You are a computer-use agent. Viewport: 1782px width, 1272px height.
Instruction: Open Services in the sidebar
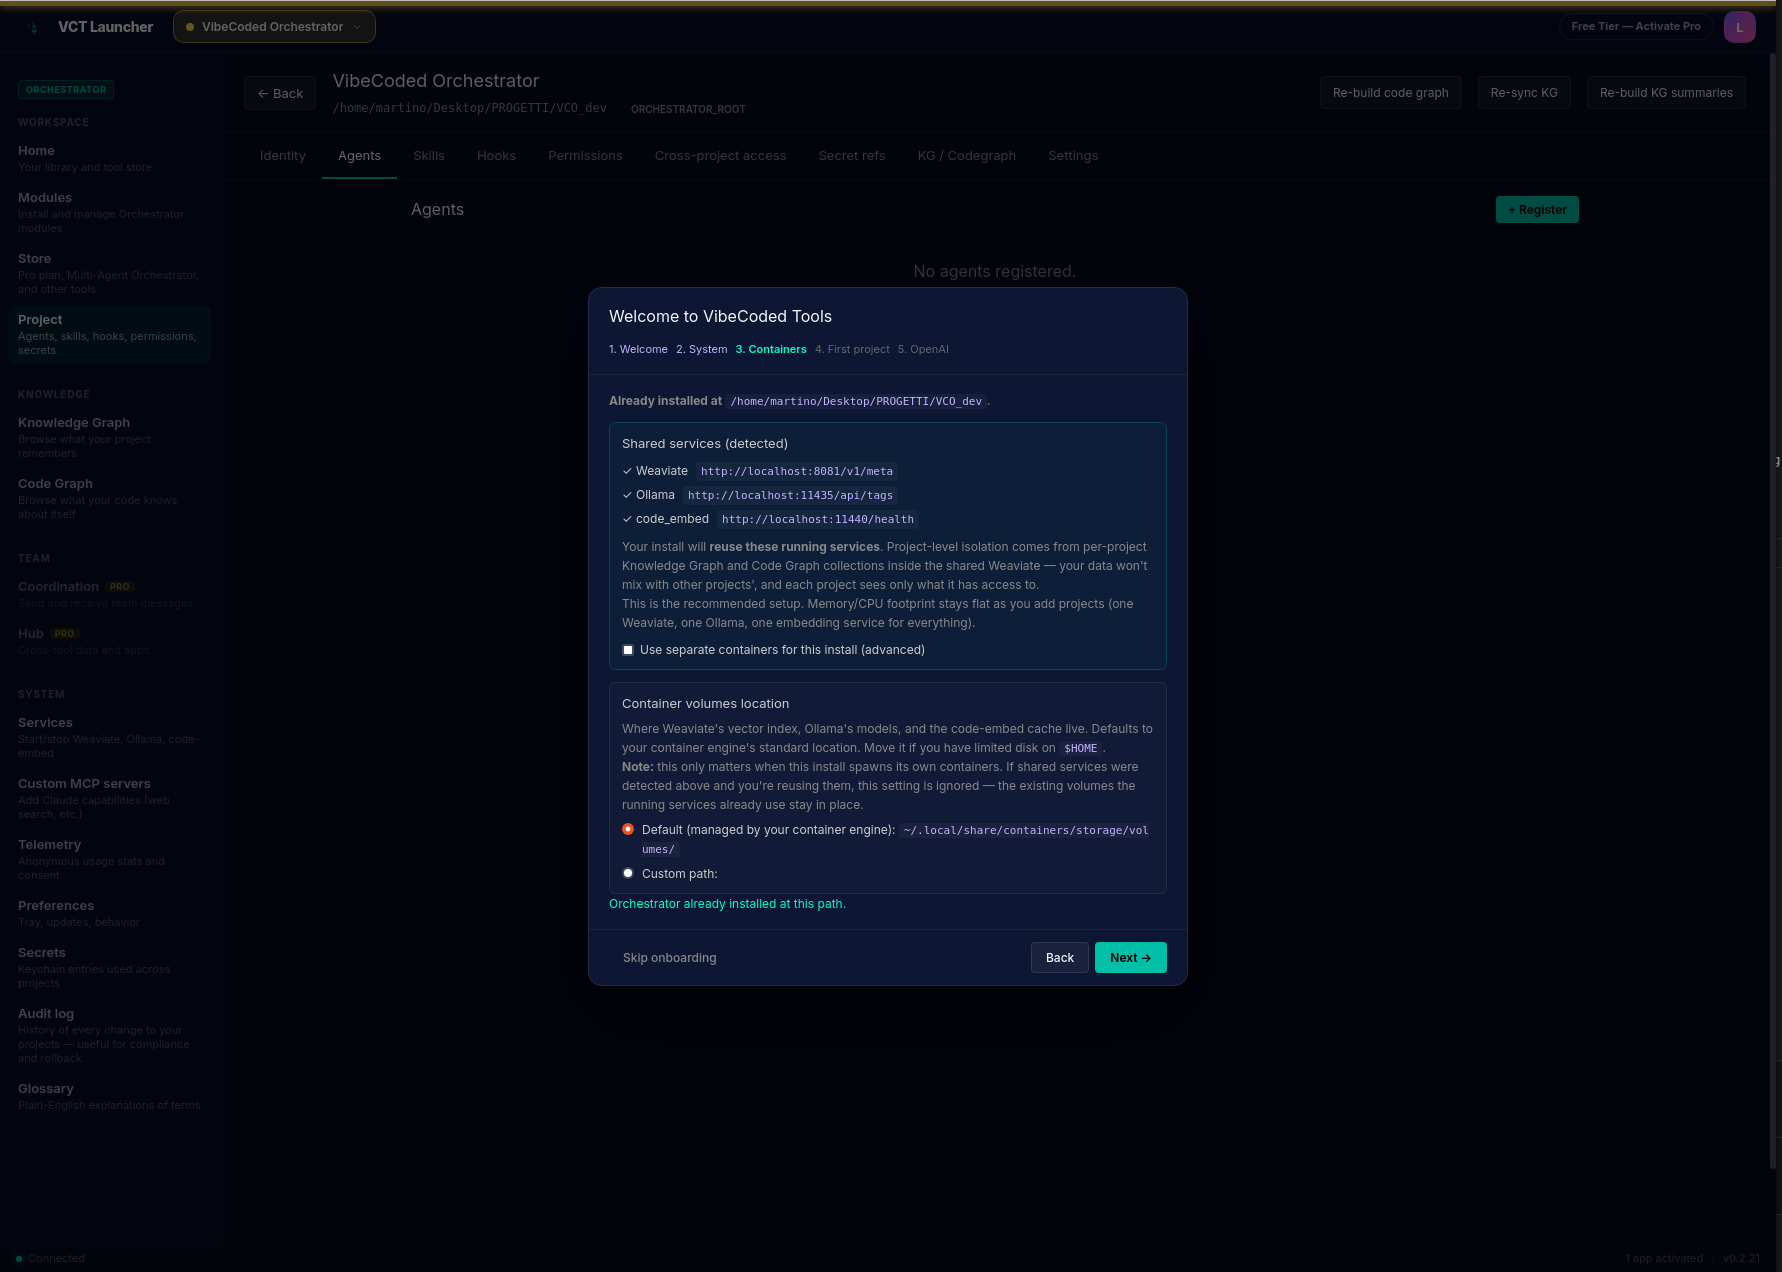coord(109,737)
